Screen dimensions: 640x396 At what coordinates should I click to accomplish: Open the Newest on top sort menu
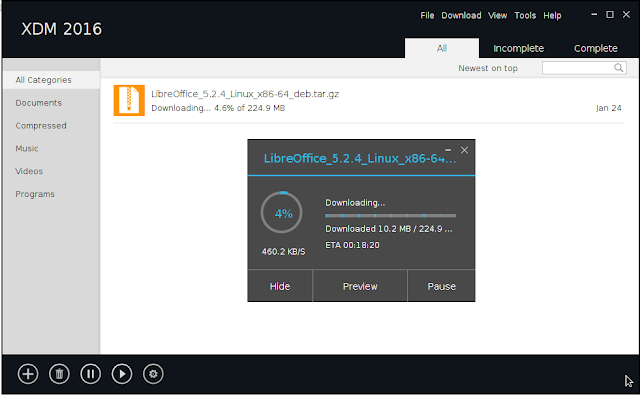(488, 68)
